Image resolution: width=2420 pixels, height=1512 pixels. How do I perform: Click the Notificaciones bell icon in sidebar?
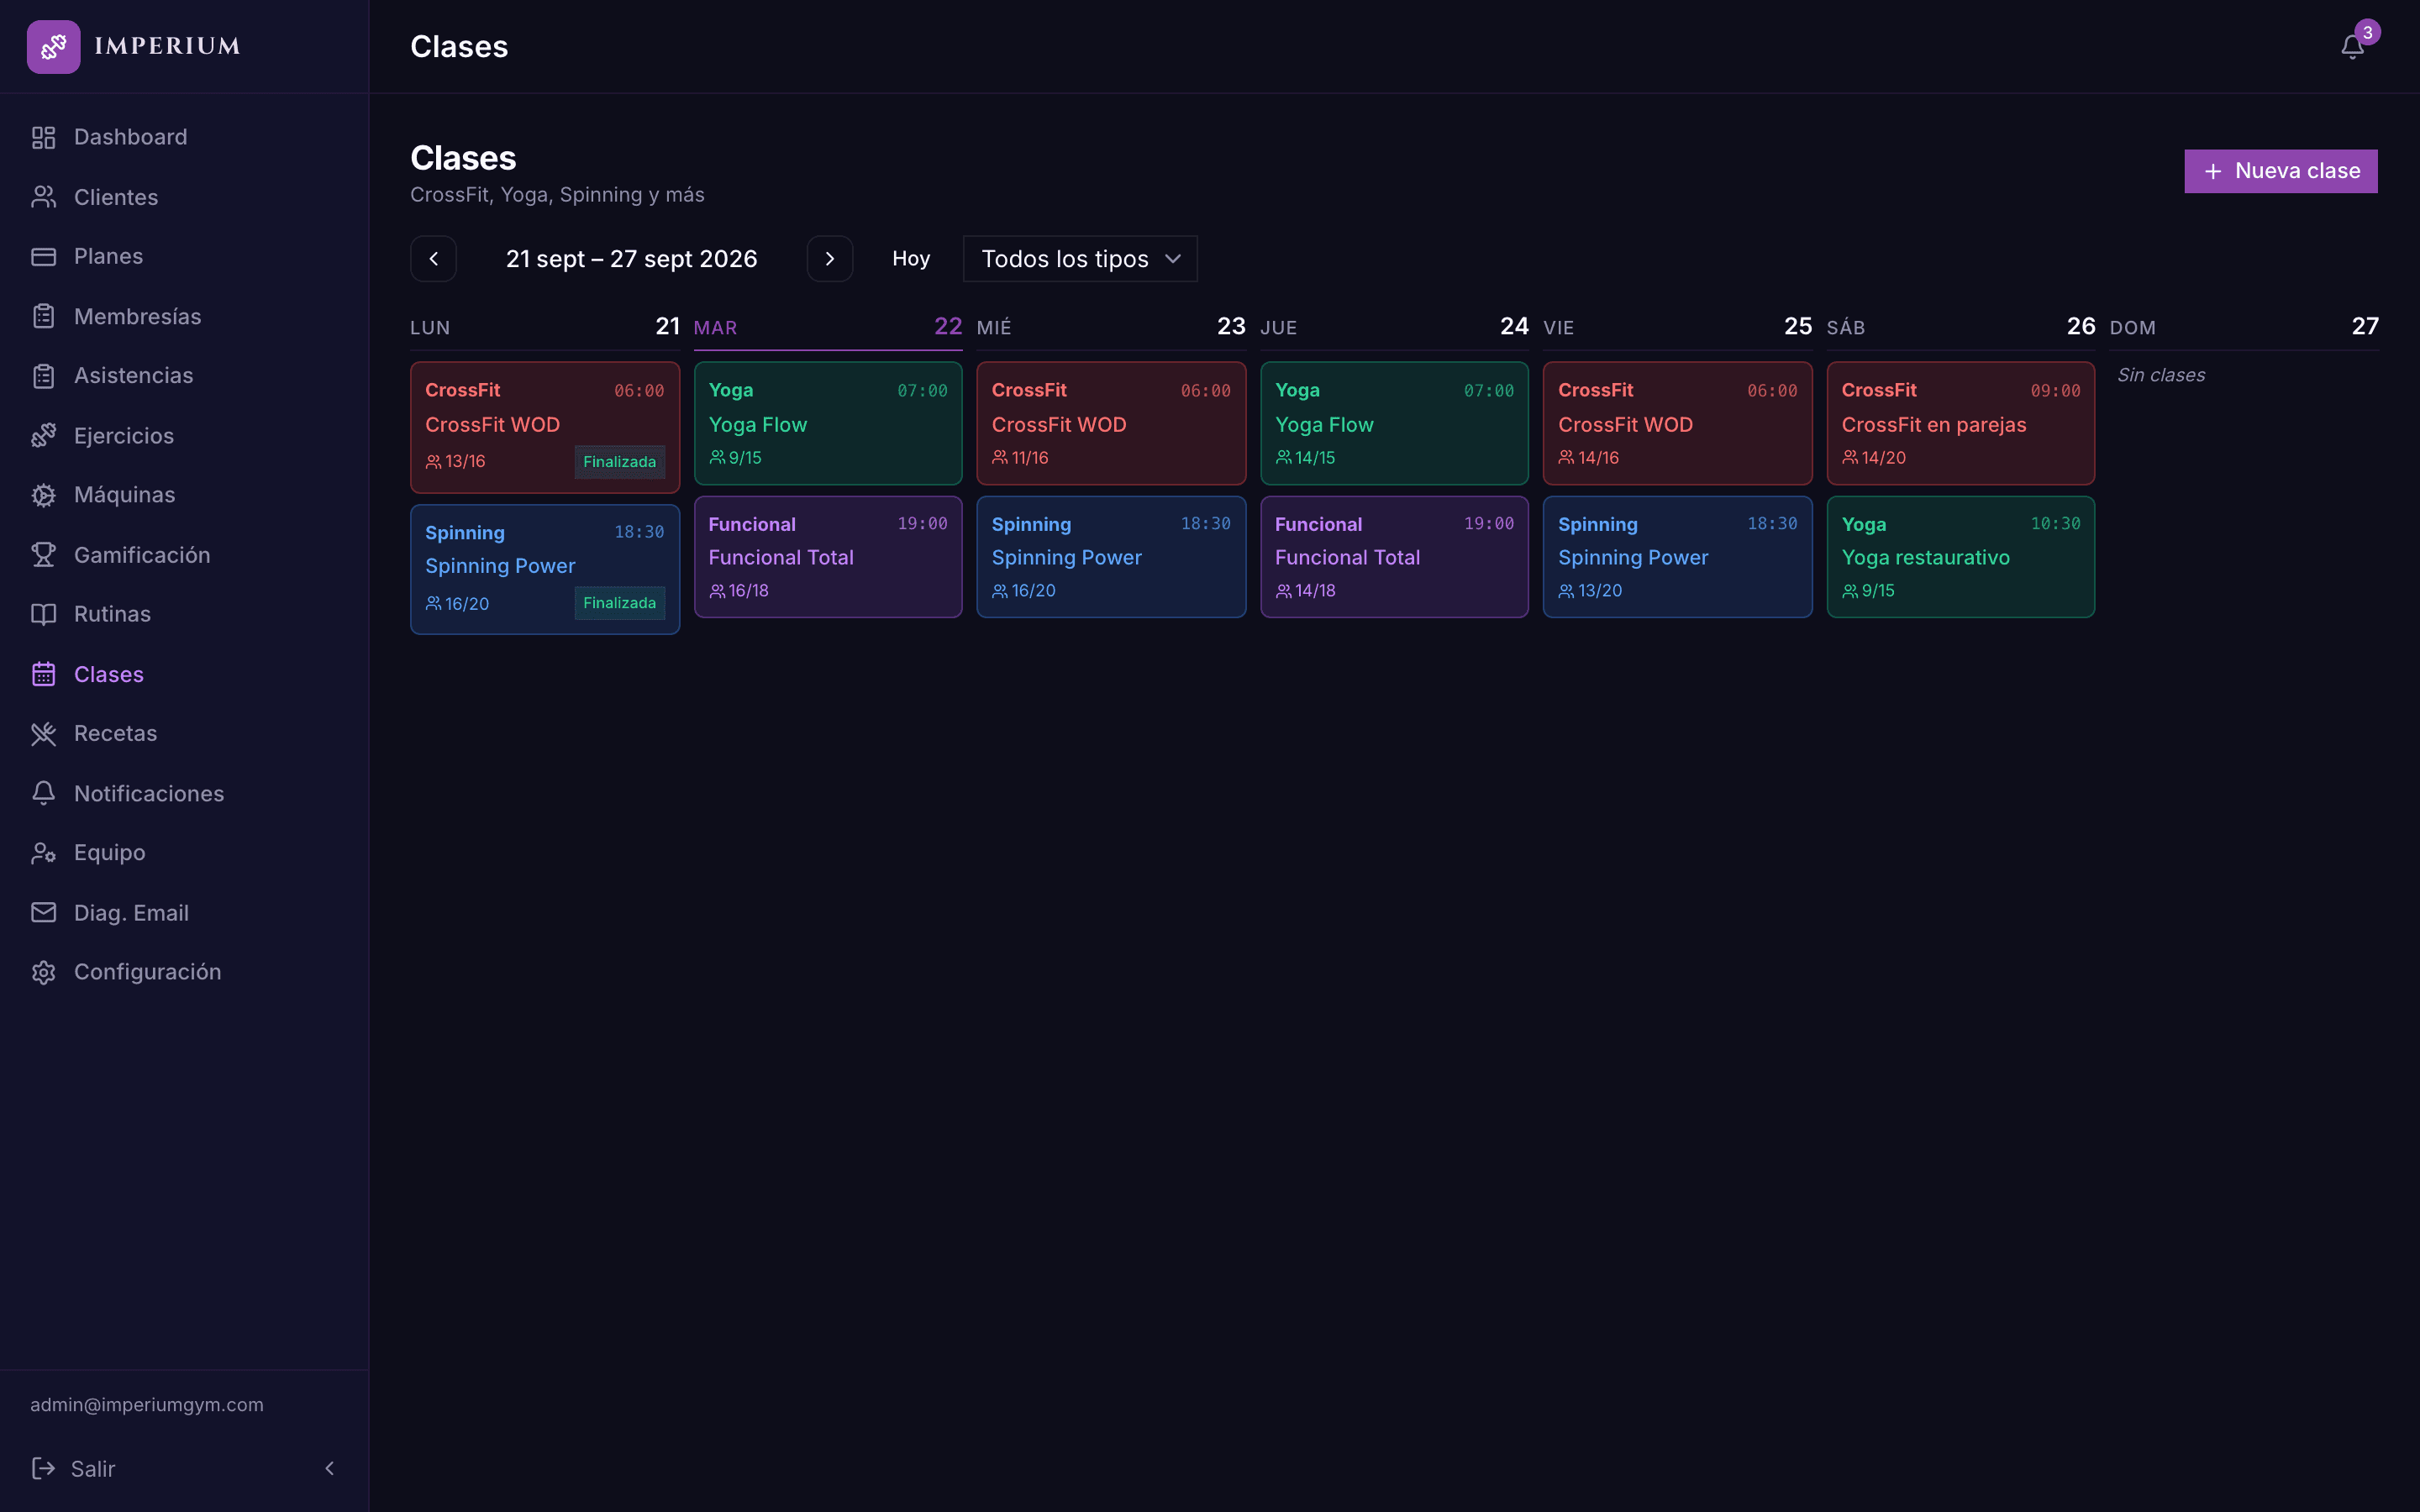[x=43, y=793]
